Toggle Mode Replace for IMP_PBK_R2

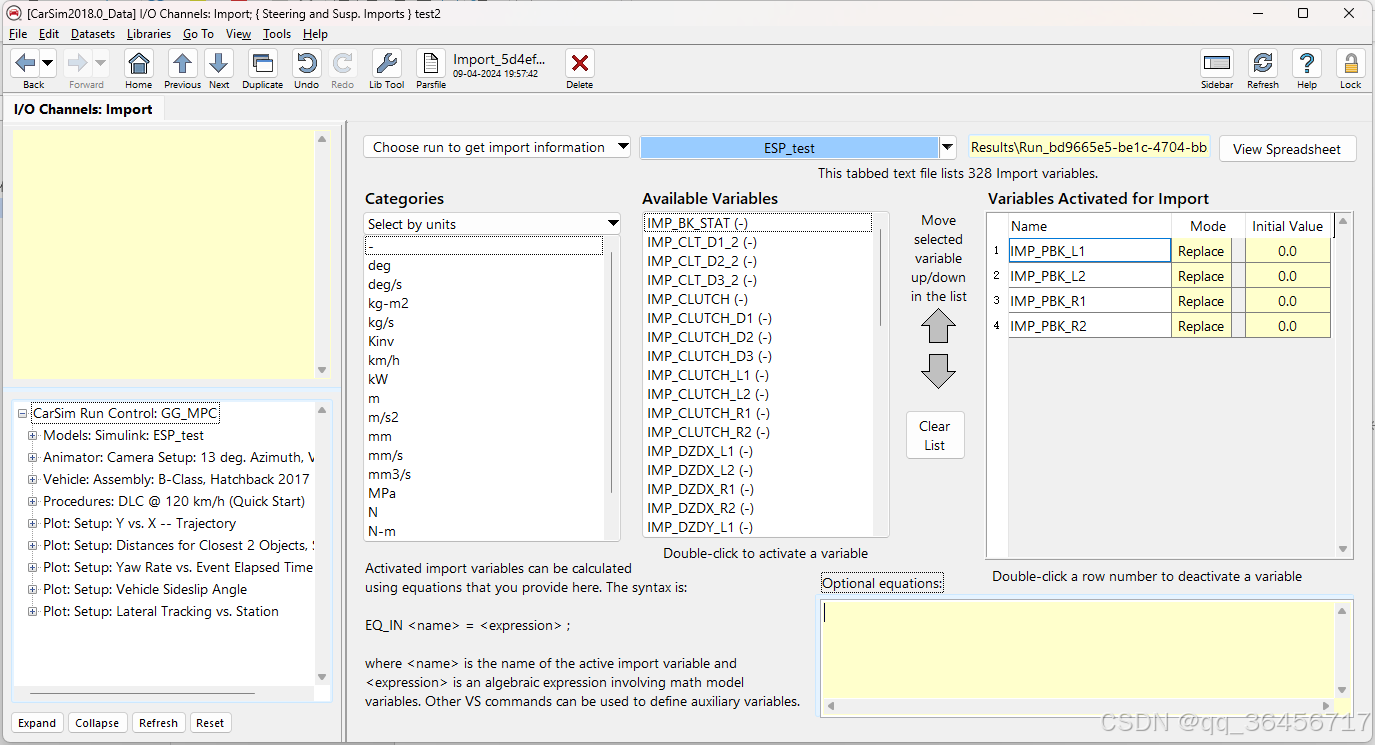(x=1201, y=326)
